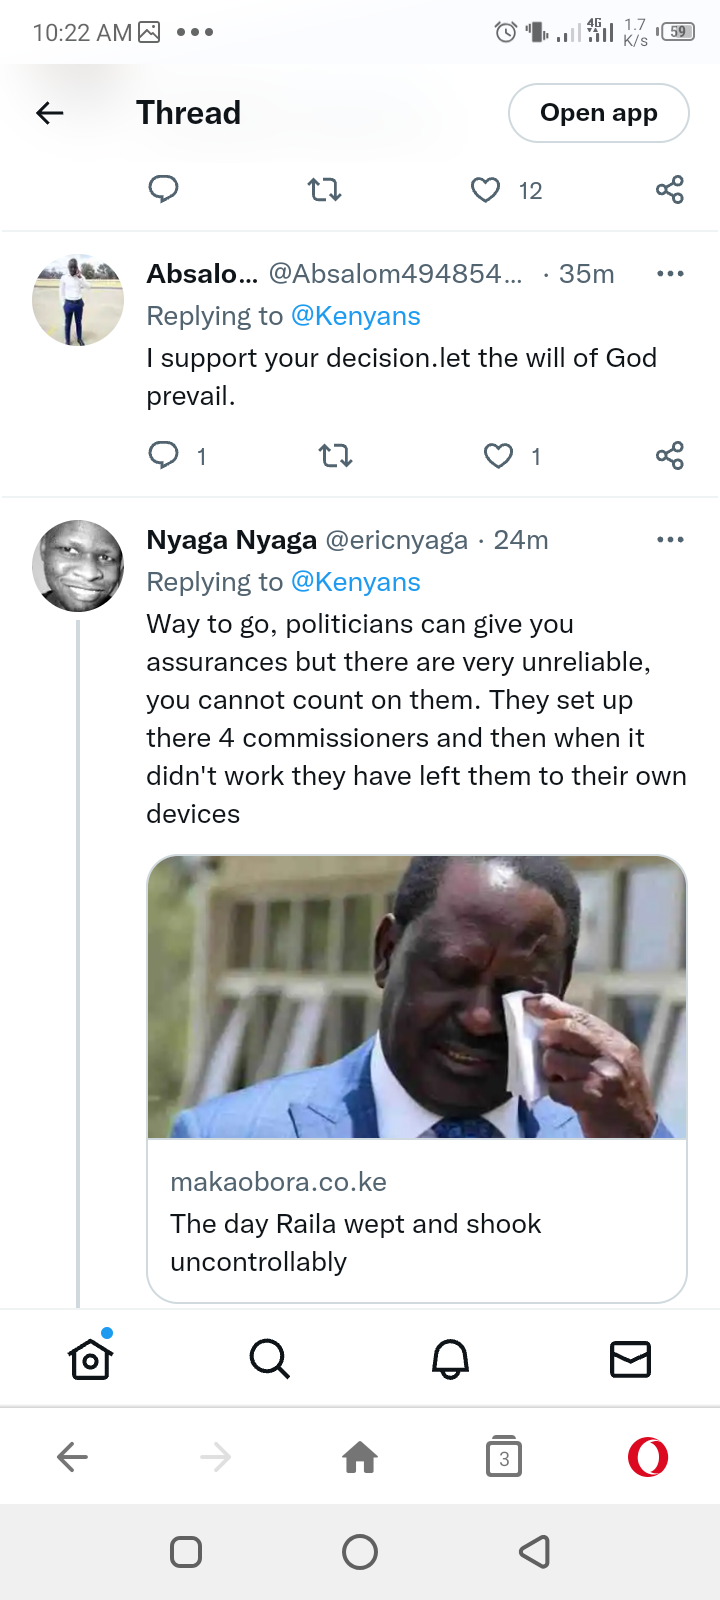Image resolution: width=720 pixels, height=1600 pixels.
Task: Open Nyaga Nyaga's profile picture
Action: point(78,566)
